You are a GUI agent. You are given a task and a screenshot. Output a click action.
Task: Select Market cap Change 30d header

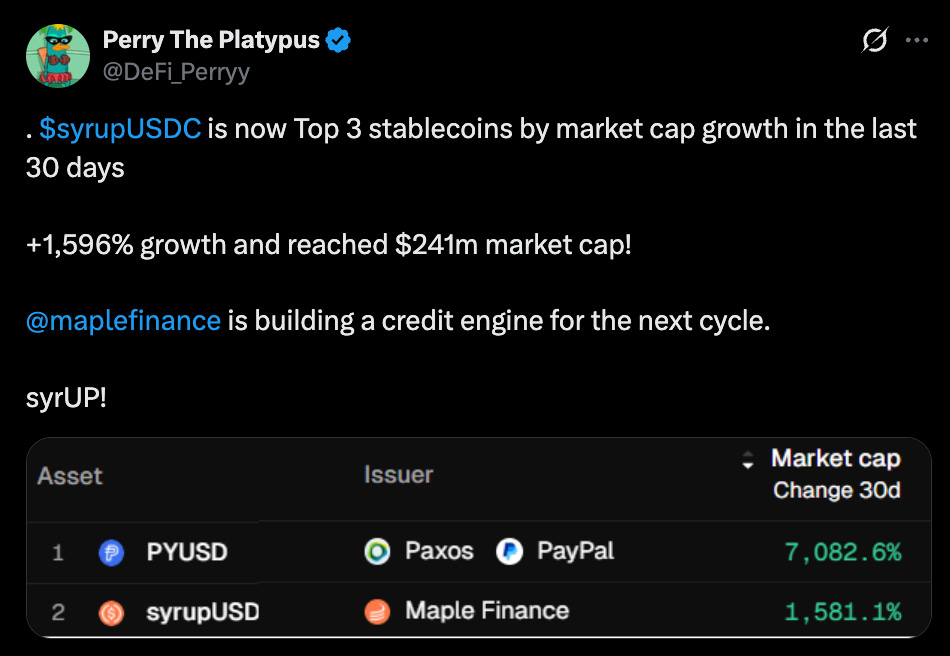tap(836, 474)
